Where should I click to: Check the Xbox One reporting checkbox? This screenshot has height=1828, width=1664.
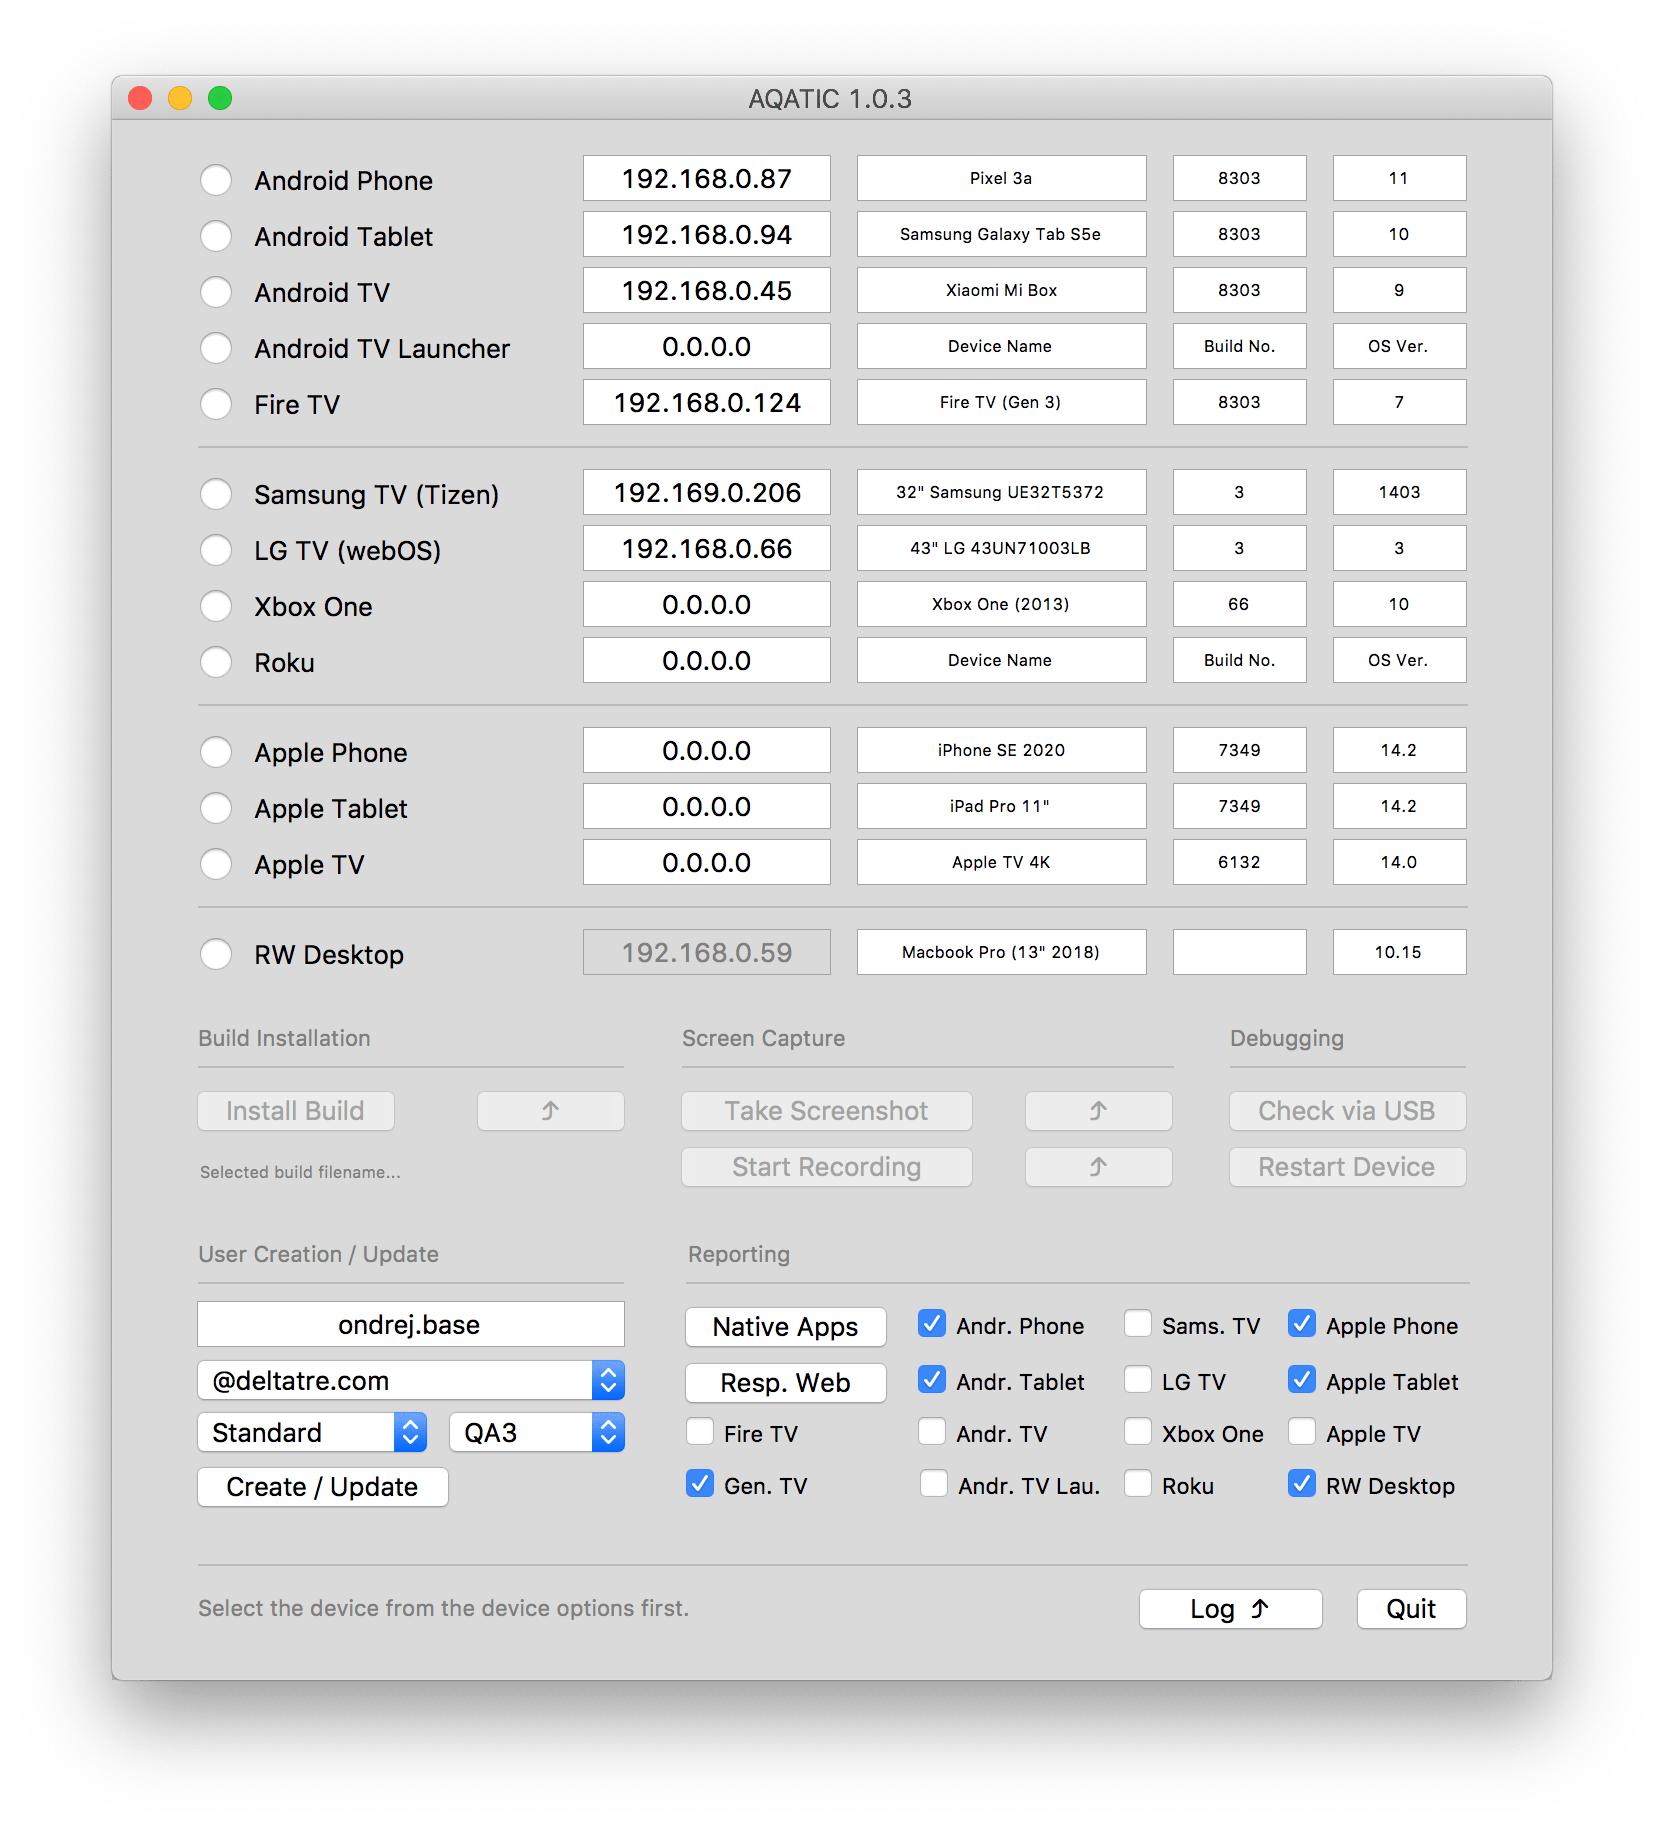tap(1138, 1432)
